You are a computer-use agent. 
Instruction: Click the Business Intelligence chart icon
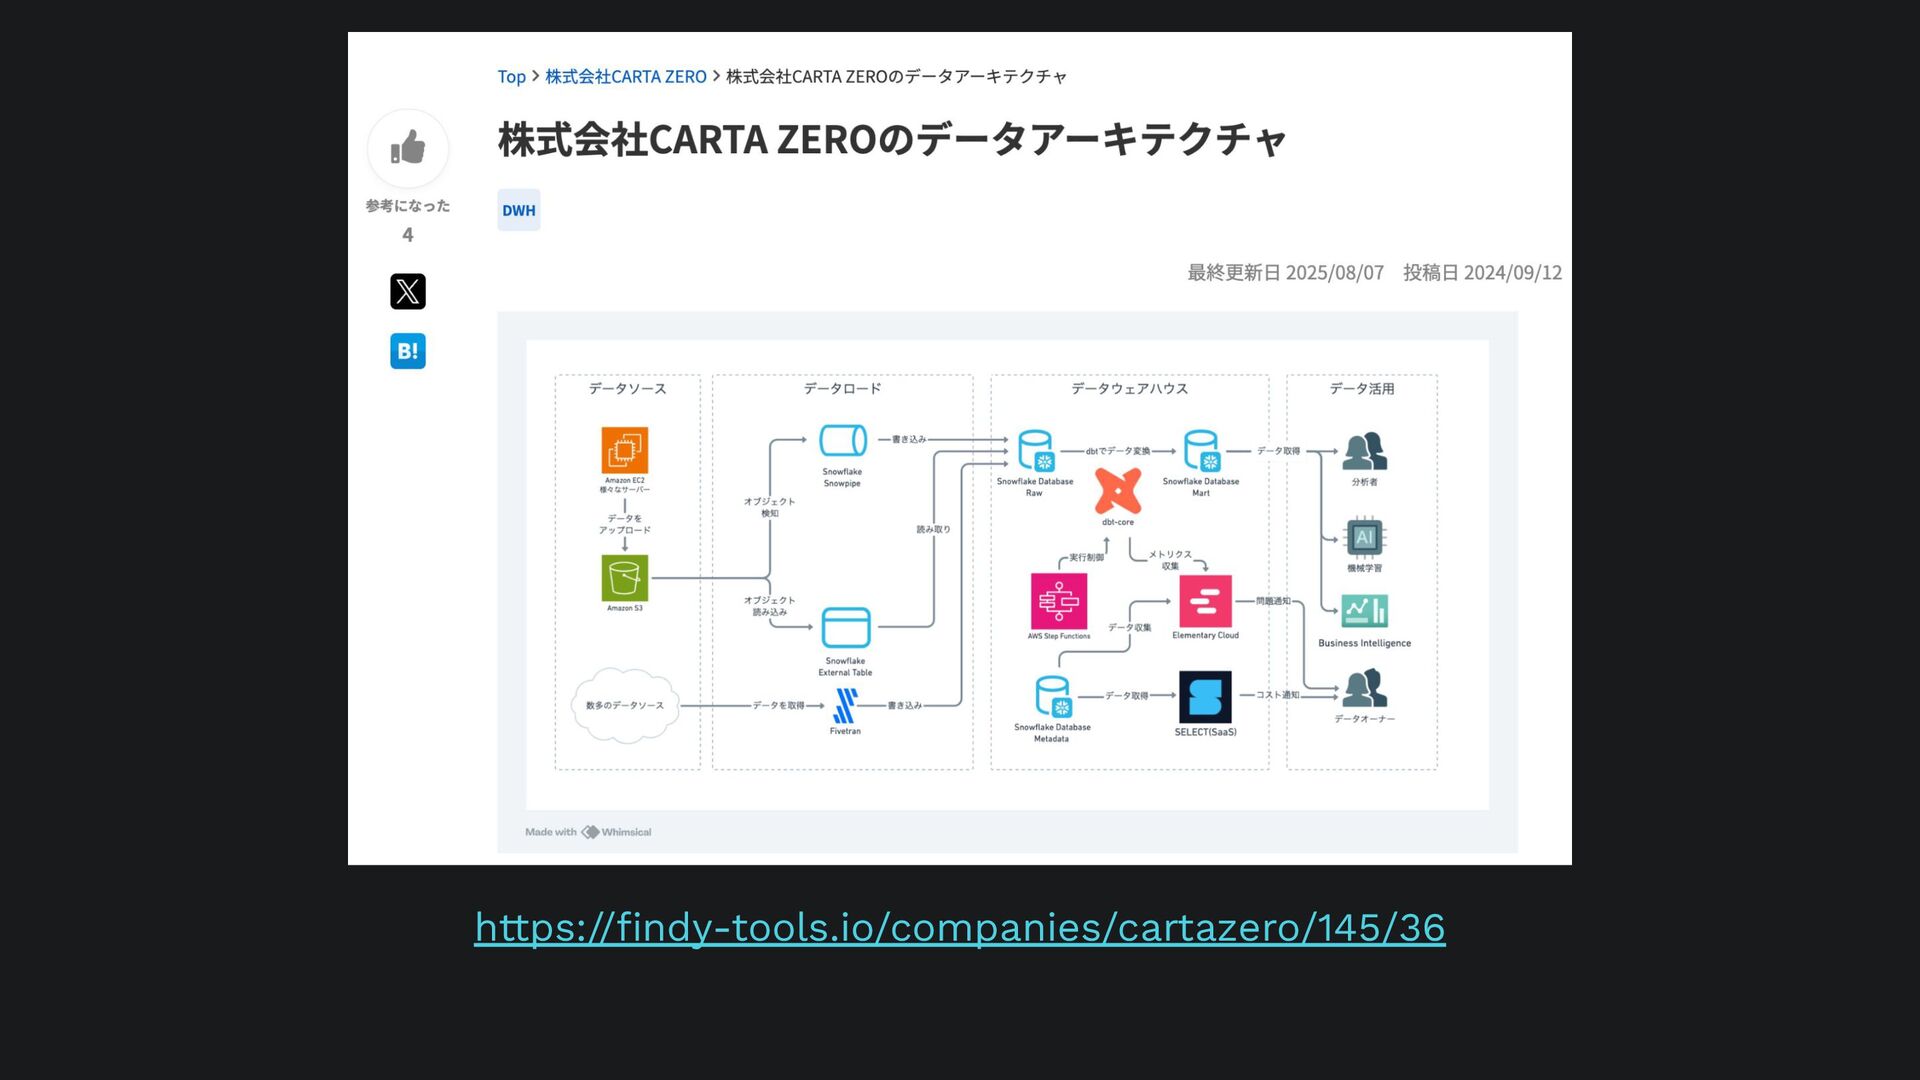1364,610
